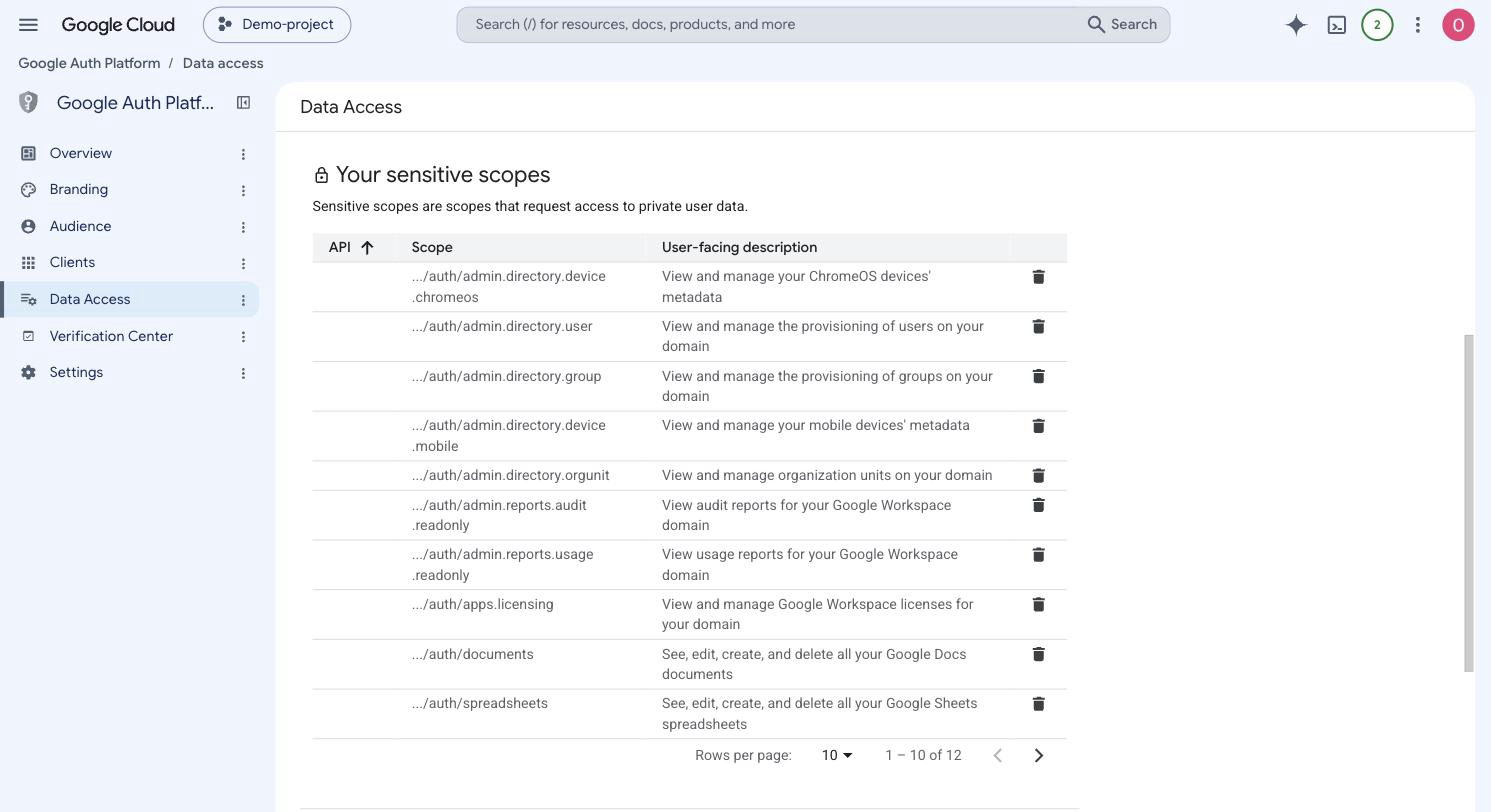Open the user account avatar

[1458, 25]
